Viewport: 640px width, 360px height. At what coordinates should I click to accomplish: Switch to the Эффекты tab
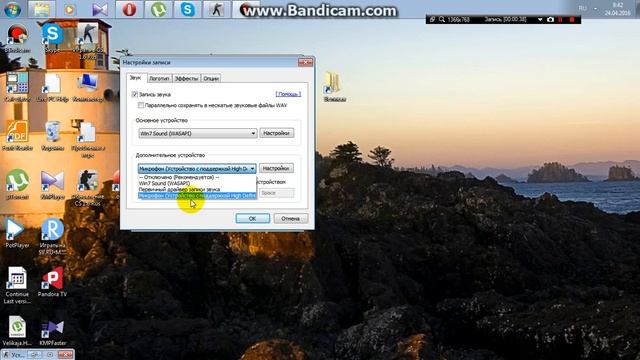[187, 78]
